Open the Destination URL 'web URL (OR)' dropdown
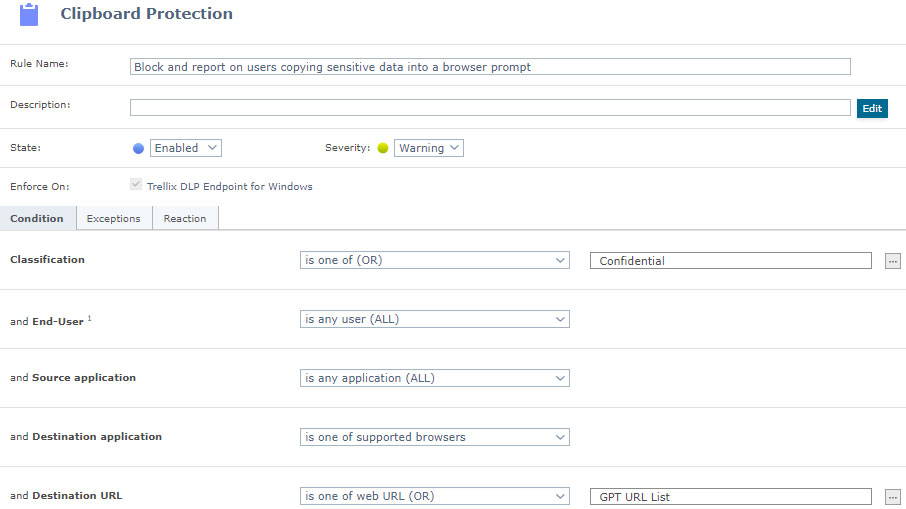906x509 pixels. [434, 496]
